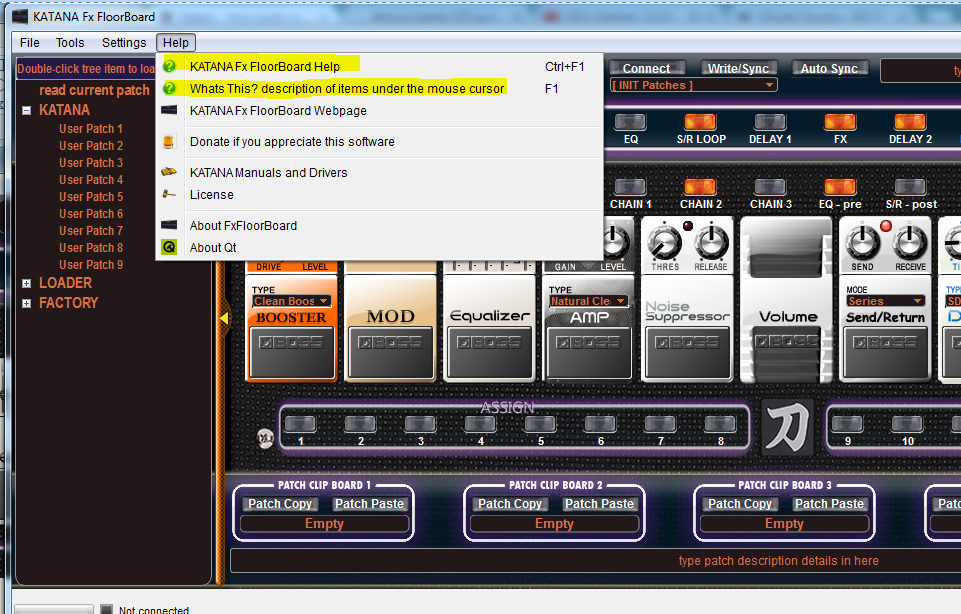The width and height of the screenshot is (961, 614).
Task: Toggle ASSIGN switch 8
Action: (720, 423)
